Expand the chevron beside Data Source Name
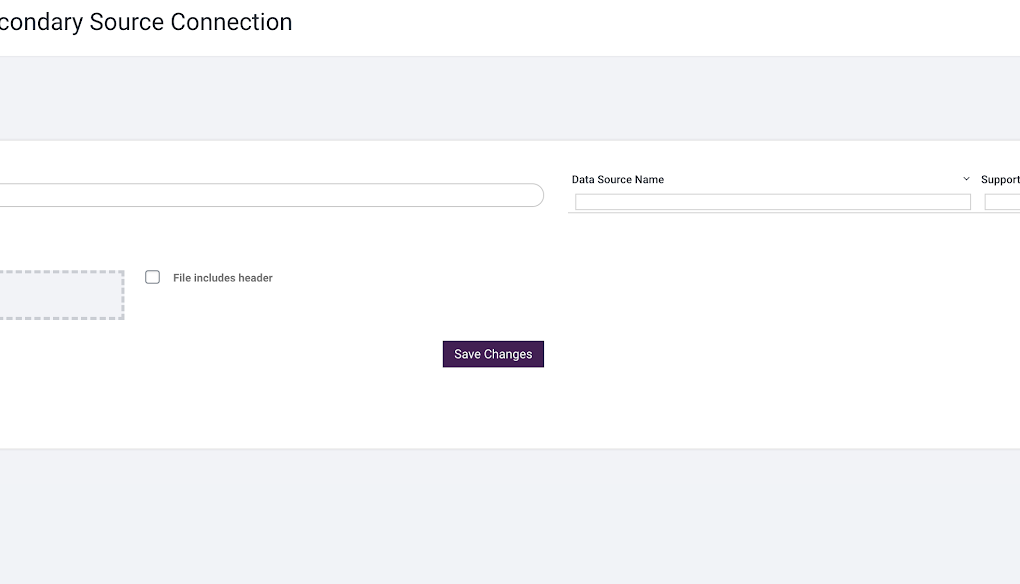Image resolution: width=1020 pixels, height=584 pixels. click(966, 179)
